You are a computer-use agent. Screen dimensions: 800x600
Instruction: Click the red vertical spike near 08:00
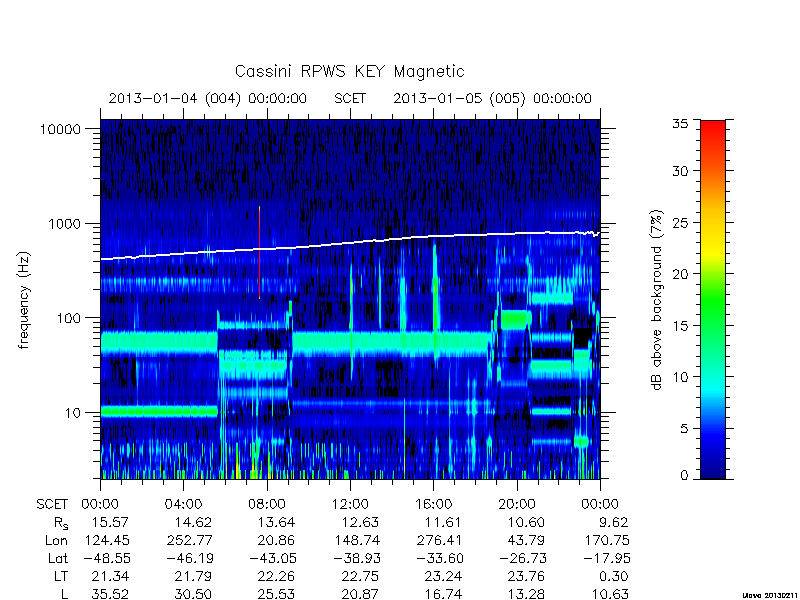coord(259,253)
